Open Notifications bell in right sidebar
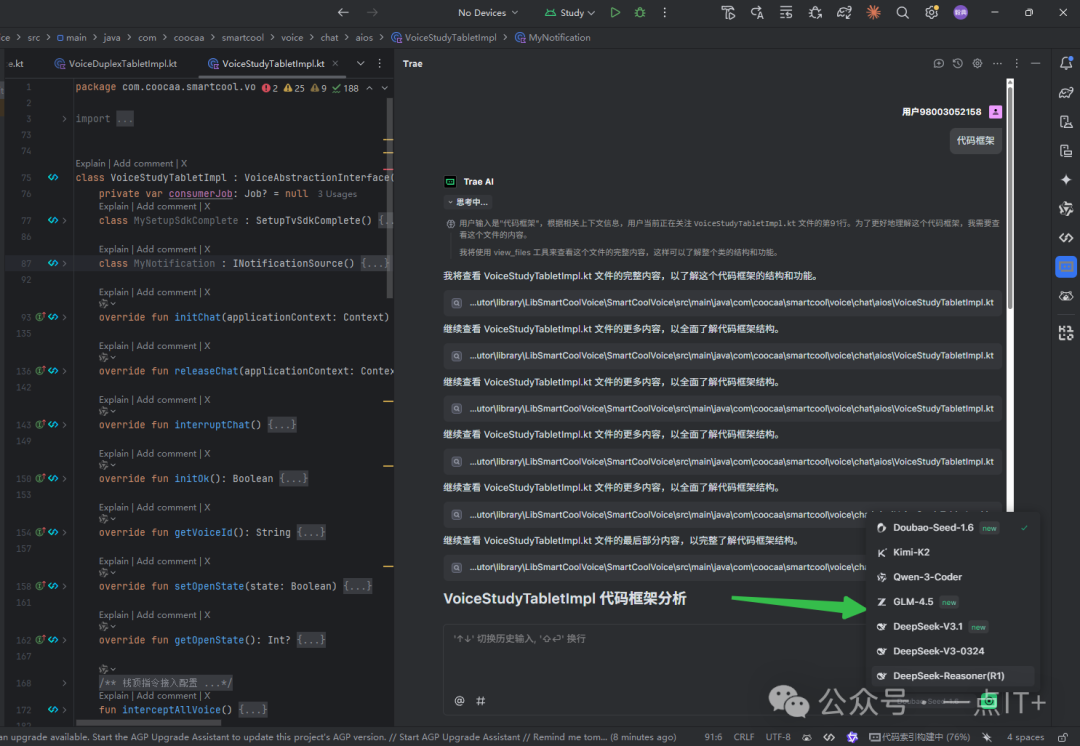This screenshot has height=746, width=1080. [1066, 63]
